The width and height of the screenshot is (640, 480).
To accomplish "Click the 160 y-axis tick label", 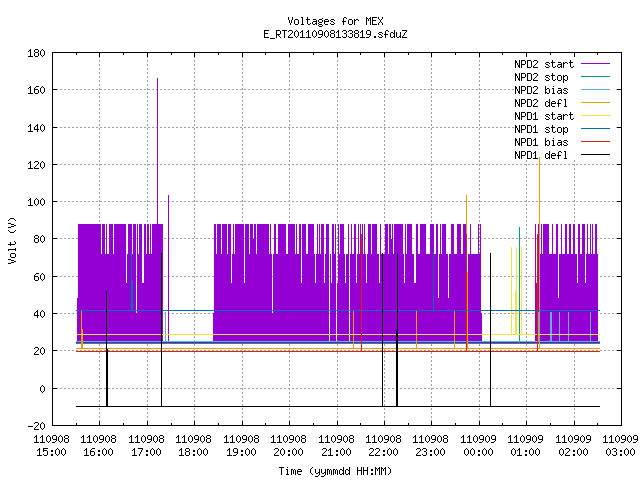I will point(36,90).
